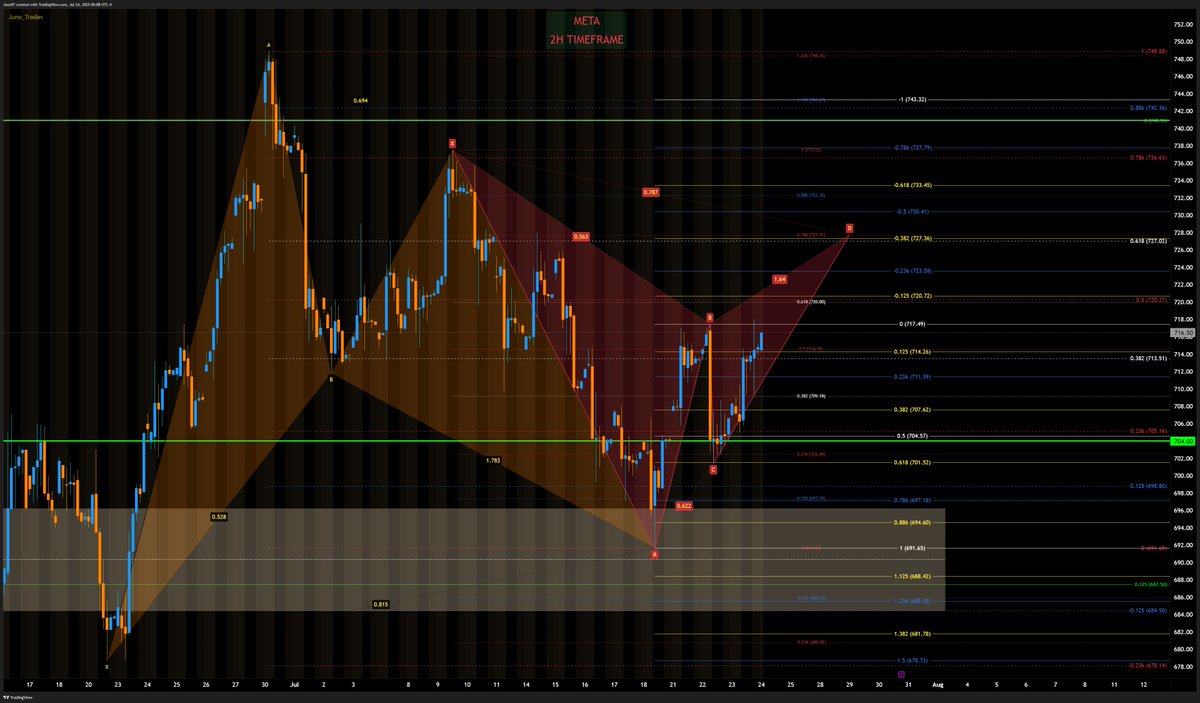Click the Jul label on date axis
The height and width of the screenshot is (703, 1200).
point(295,685)
